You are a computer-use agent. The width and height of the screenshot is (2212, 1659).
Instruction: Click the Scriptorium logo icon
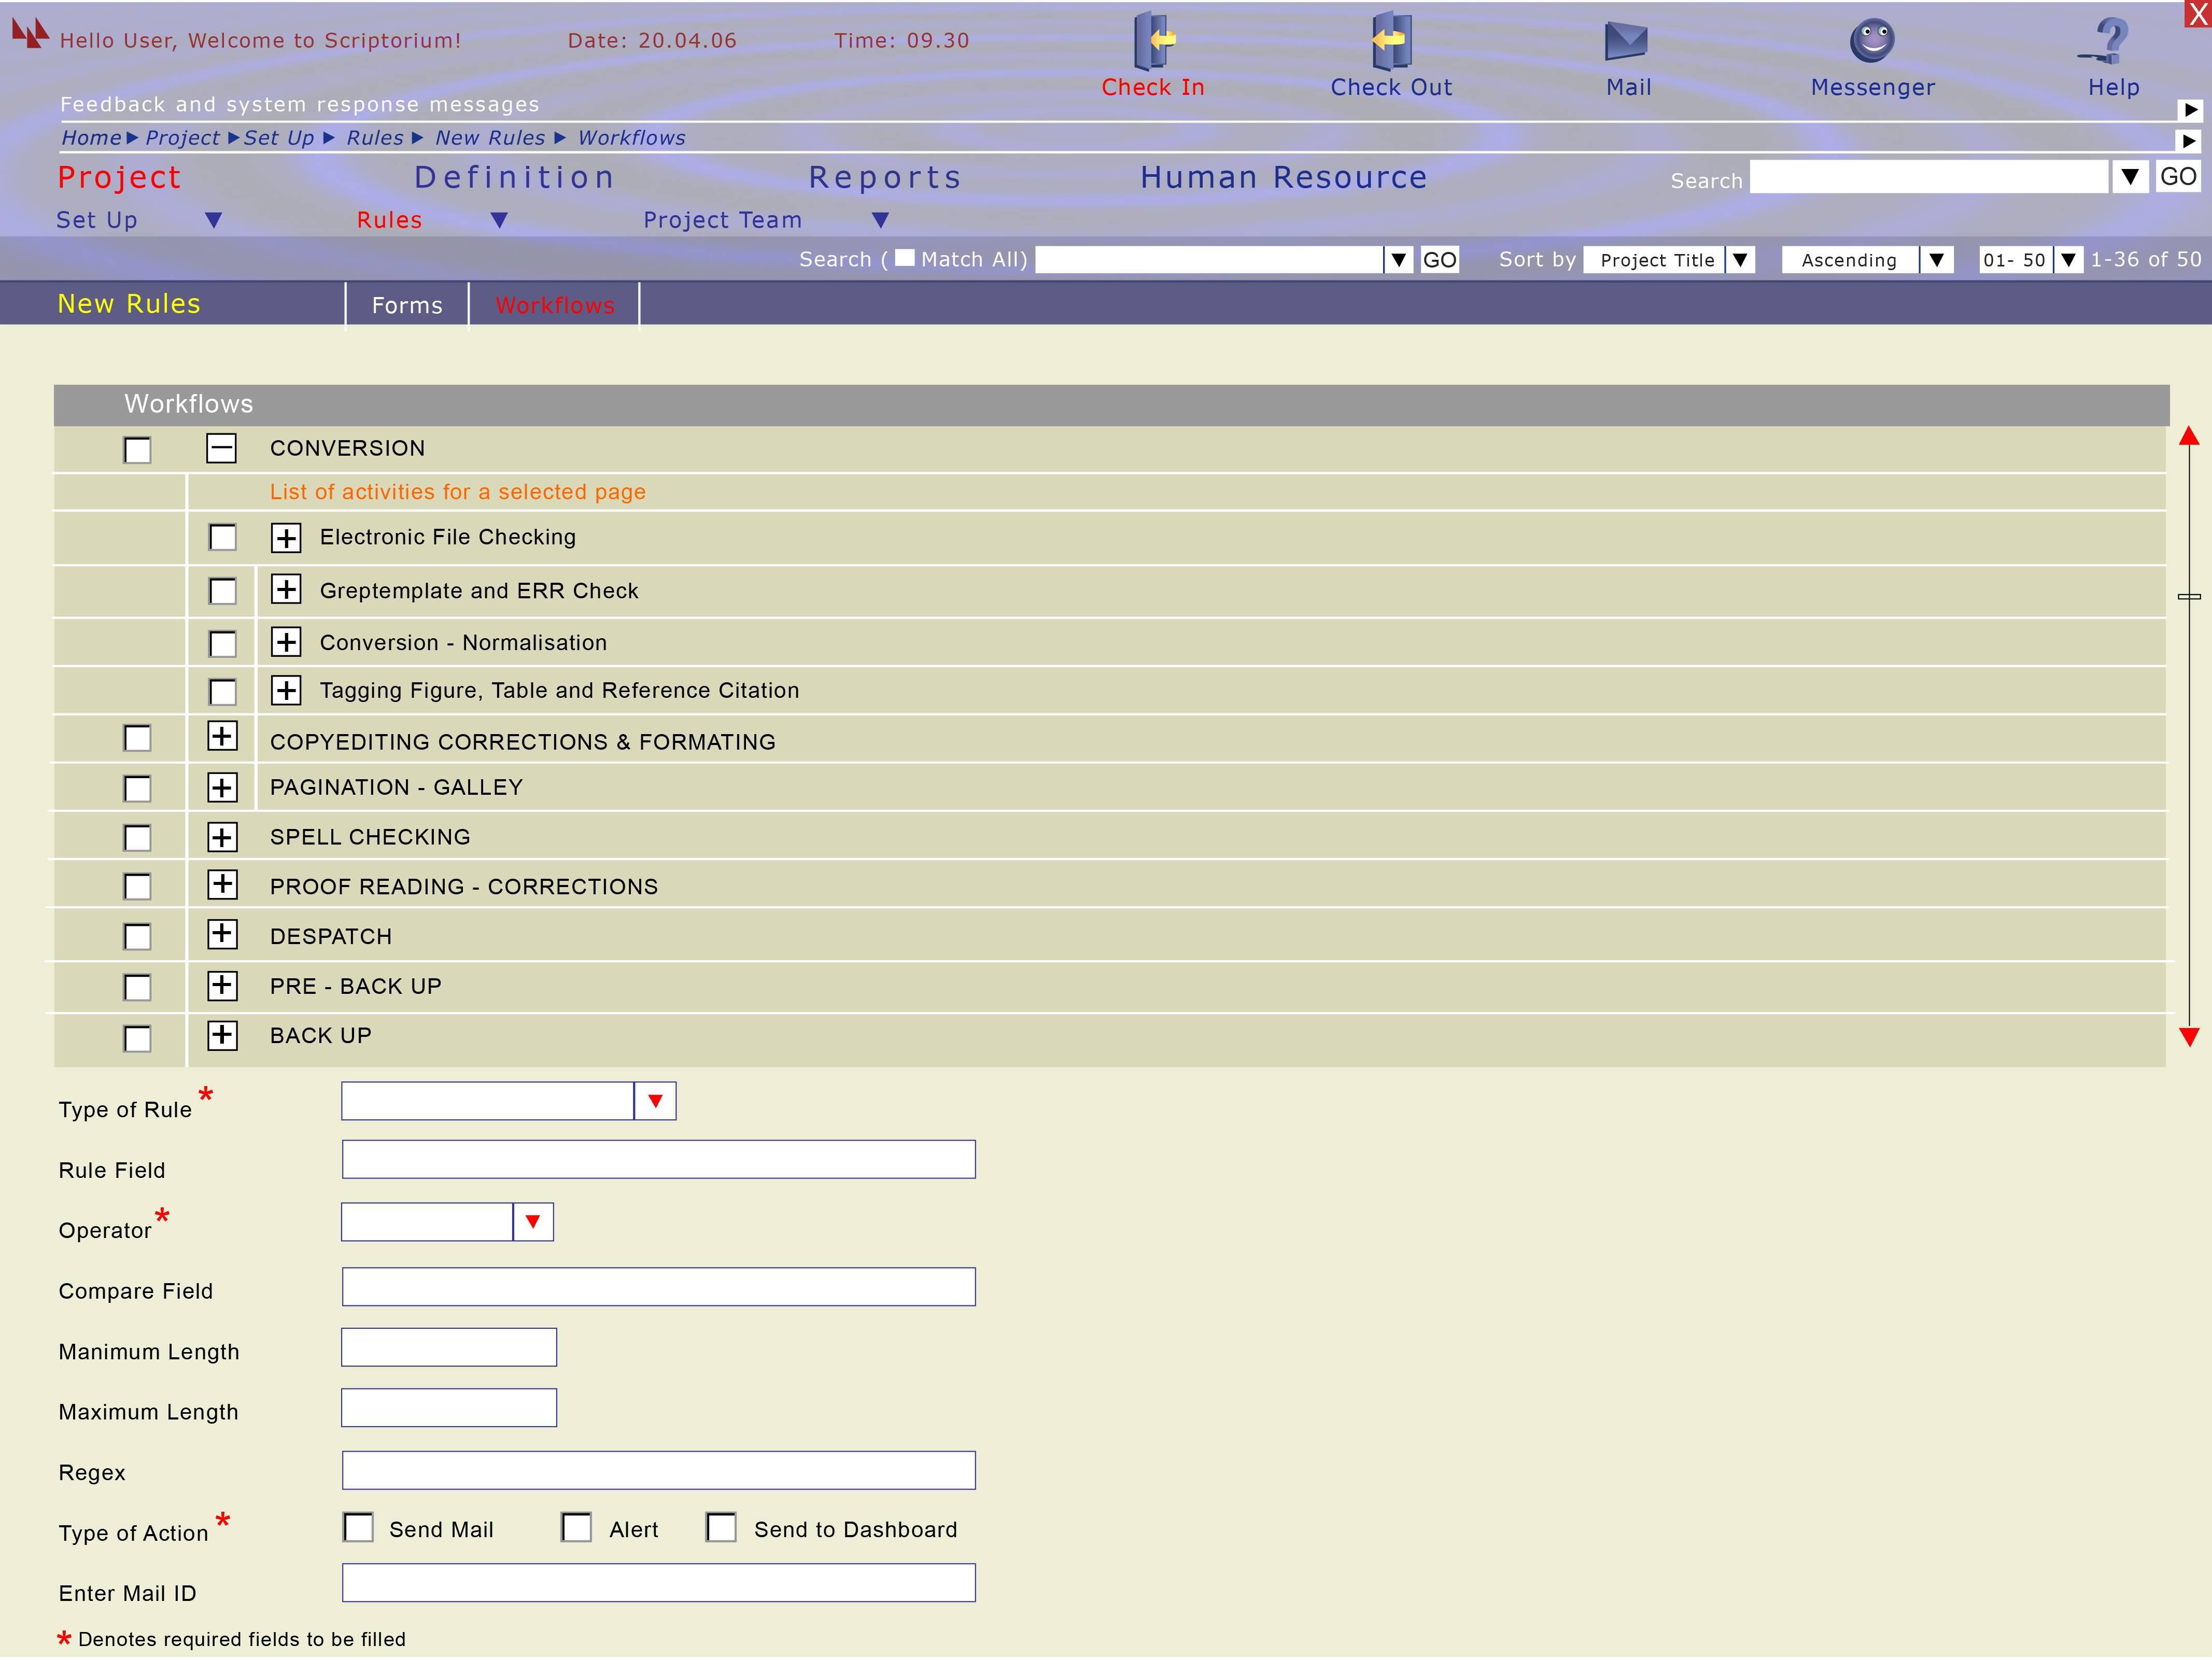click(30, 33)
